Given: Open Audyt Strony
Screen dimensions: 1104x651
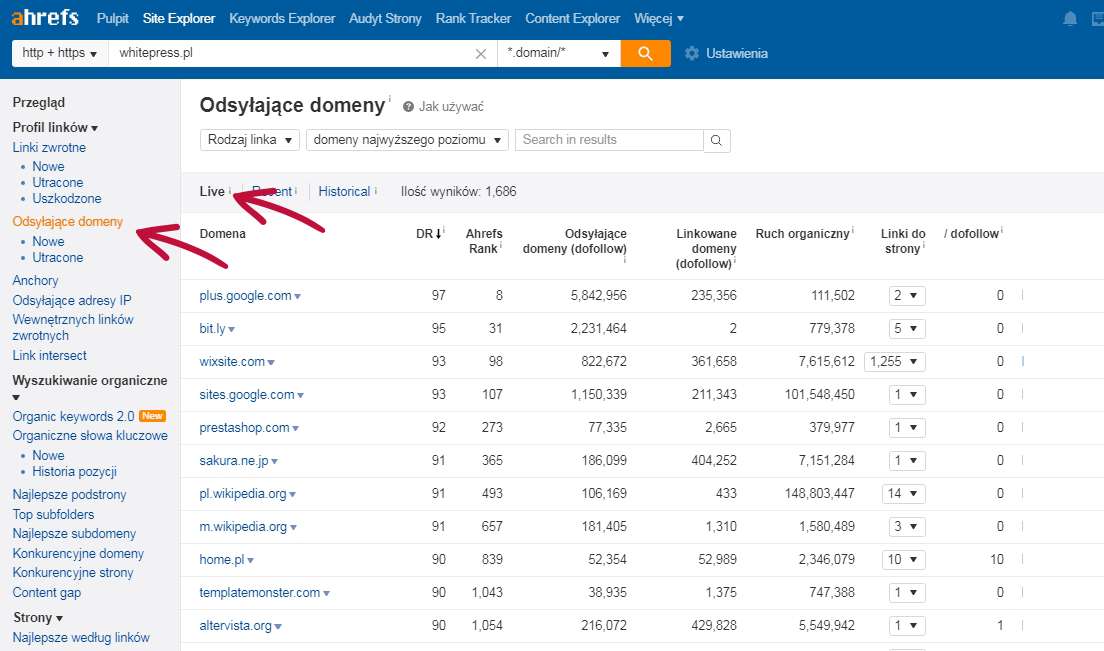Looking at the screenshot, I should point(385,18).
